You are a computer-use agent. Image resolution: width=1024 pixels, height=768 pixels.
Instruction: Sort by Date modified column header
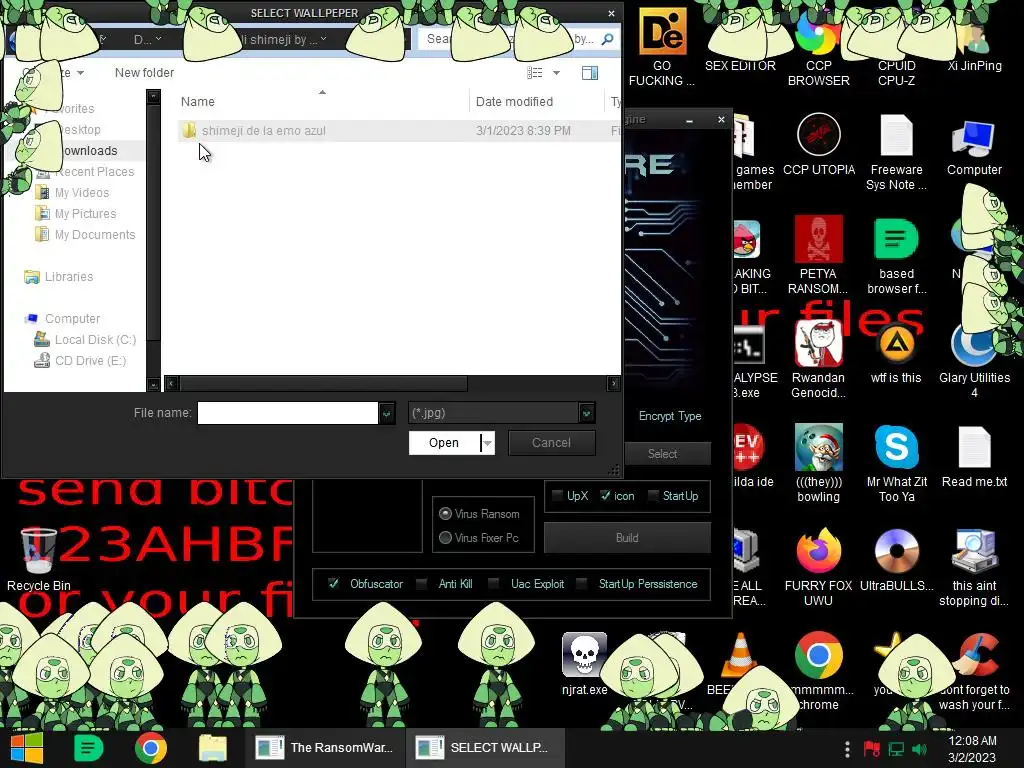click(514, 101)
